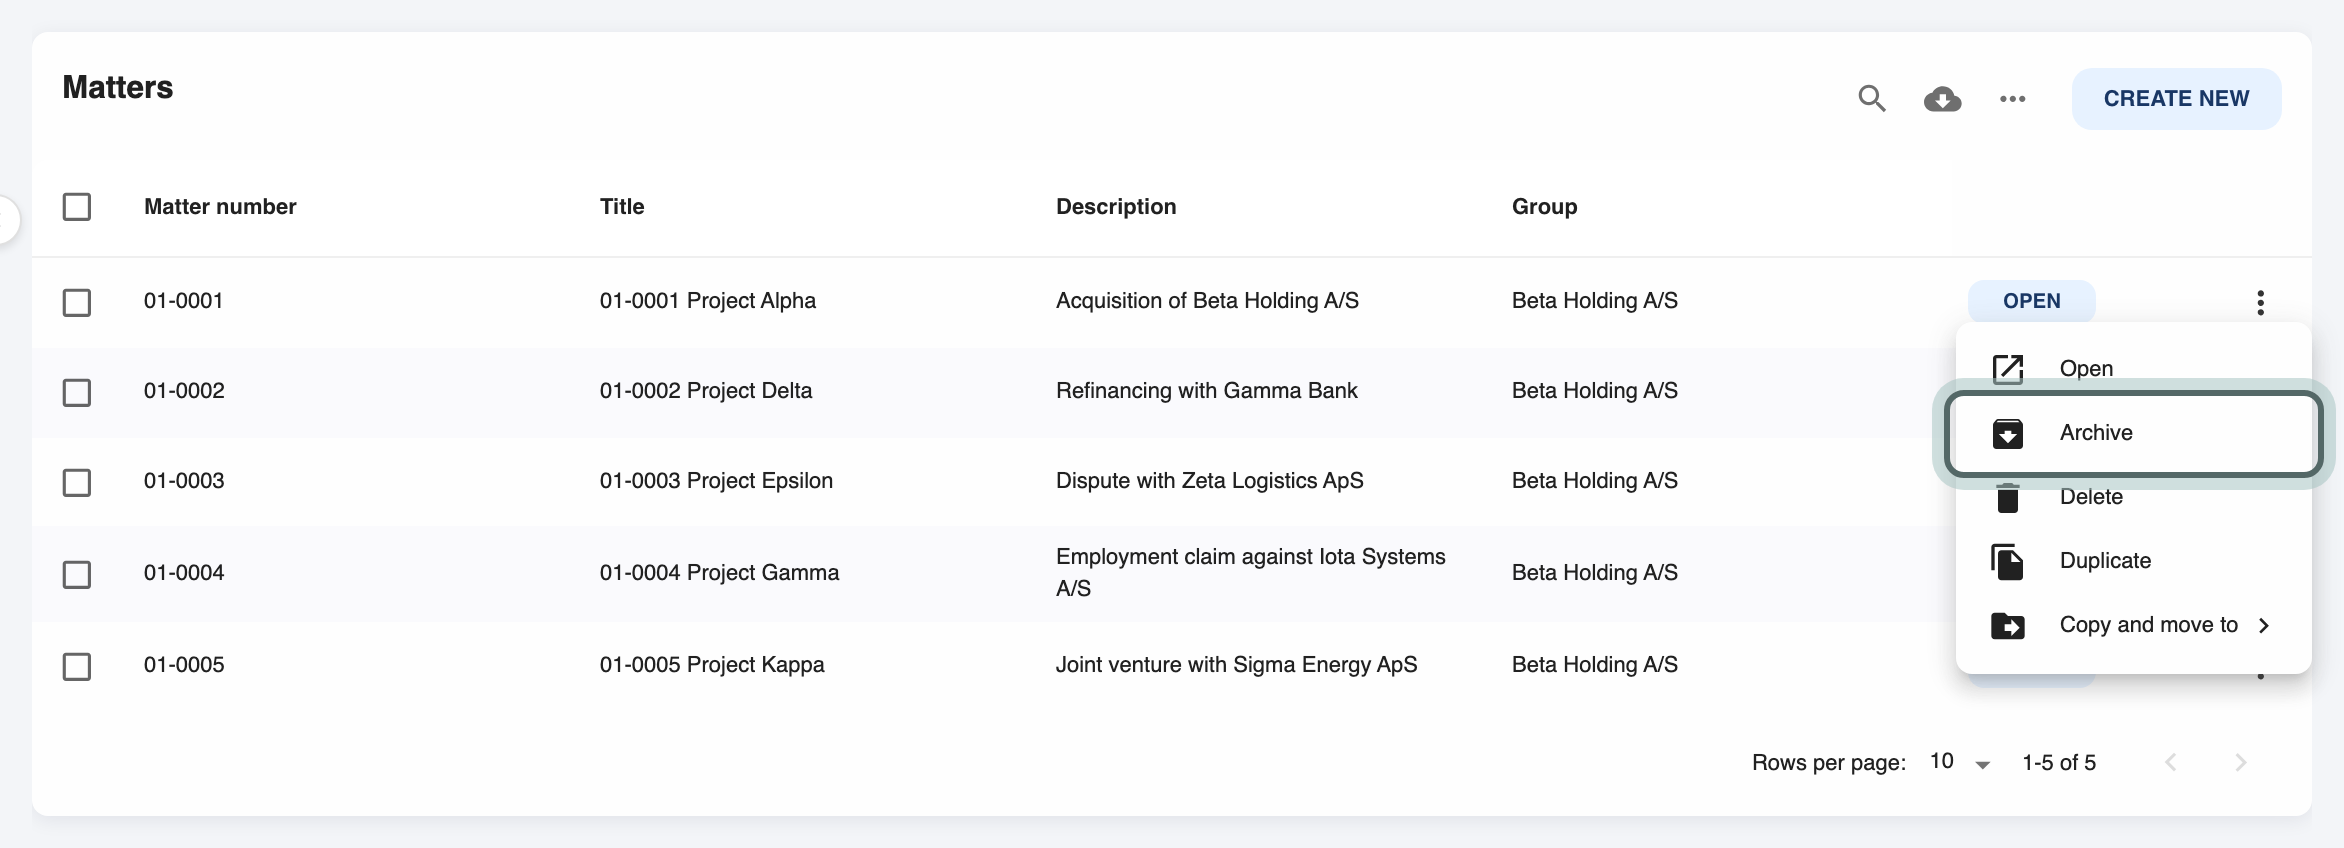Check the box for matter 01-0001
The width and height of the screenshot is (2344, 848).
[77, 302]
